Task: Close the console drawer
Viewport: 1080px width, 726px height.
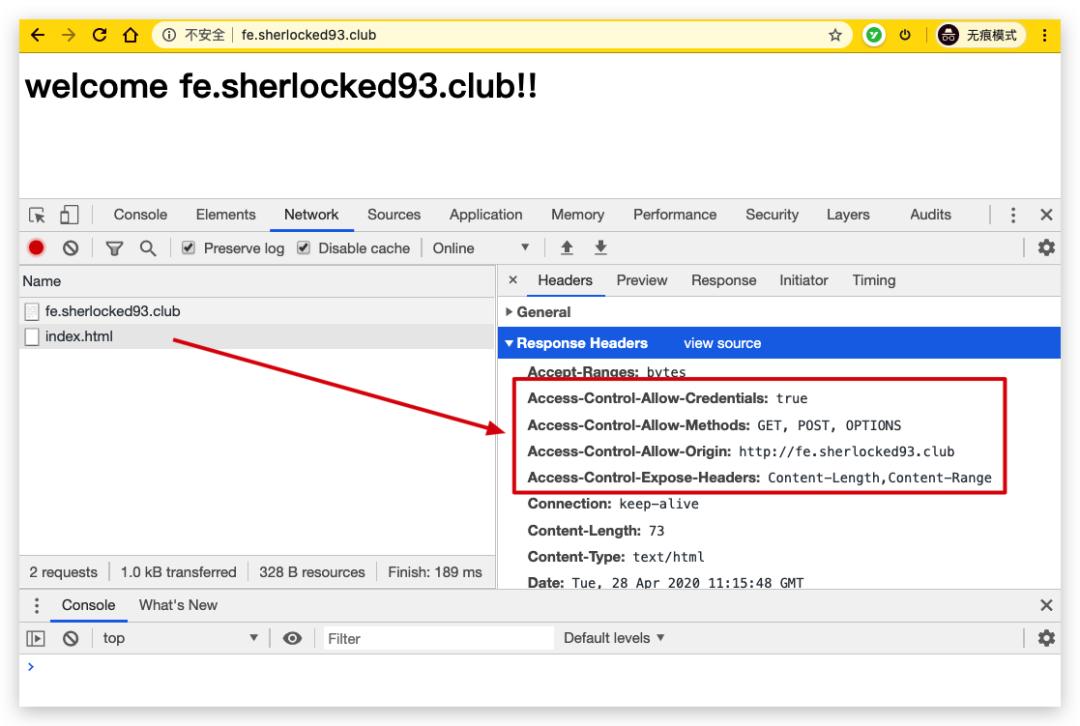Action: [x=1046, y=605]
